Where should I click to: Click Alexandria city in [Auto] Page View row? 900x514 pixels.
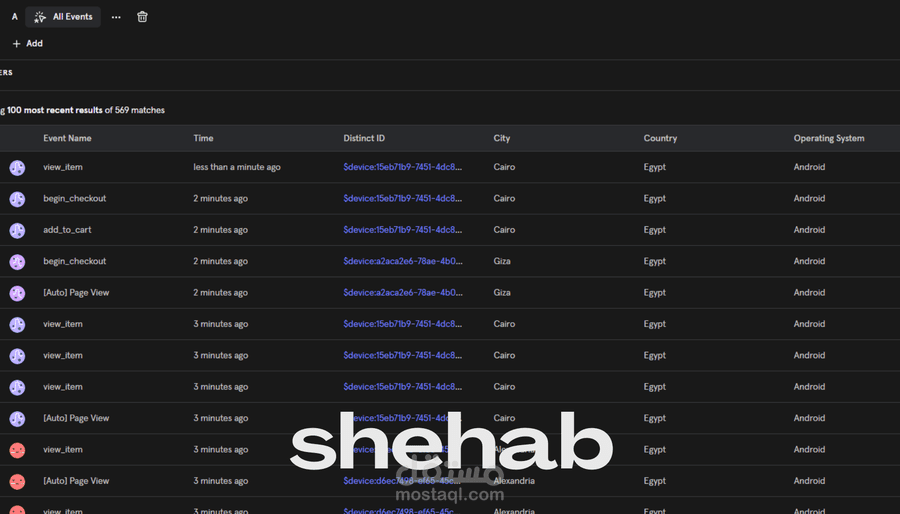(514, 481)
